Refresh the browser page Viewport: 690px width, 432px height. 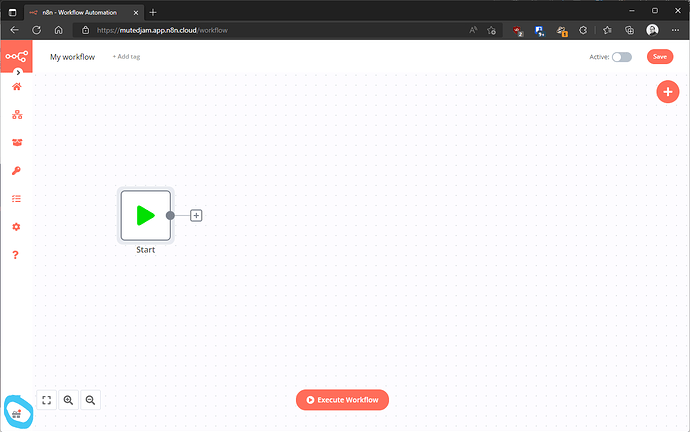[x=37, y=30]
